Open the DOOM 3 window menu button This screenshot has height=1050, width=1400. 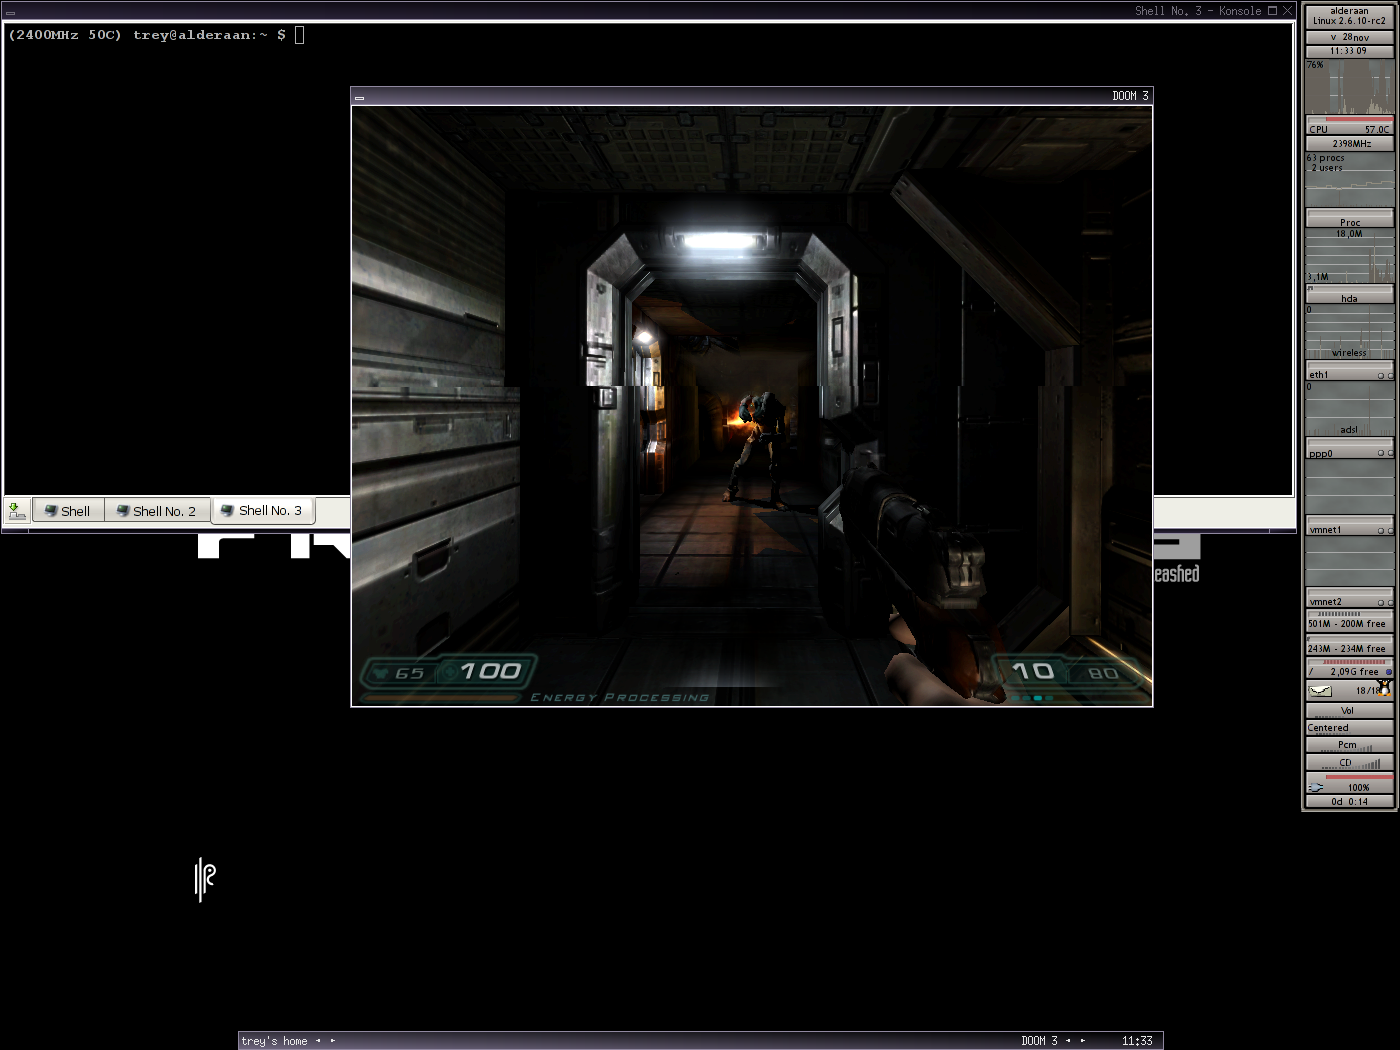359,97
